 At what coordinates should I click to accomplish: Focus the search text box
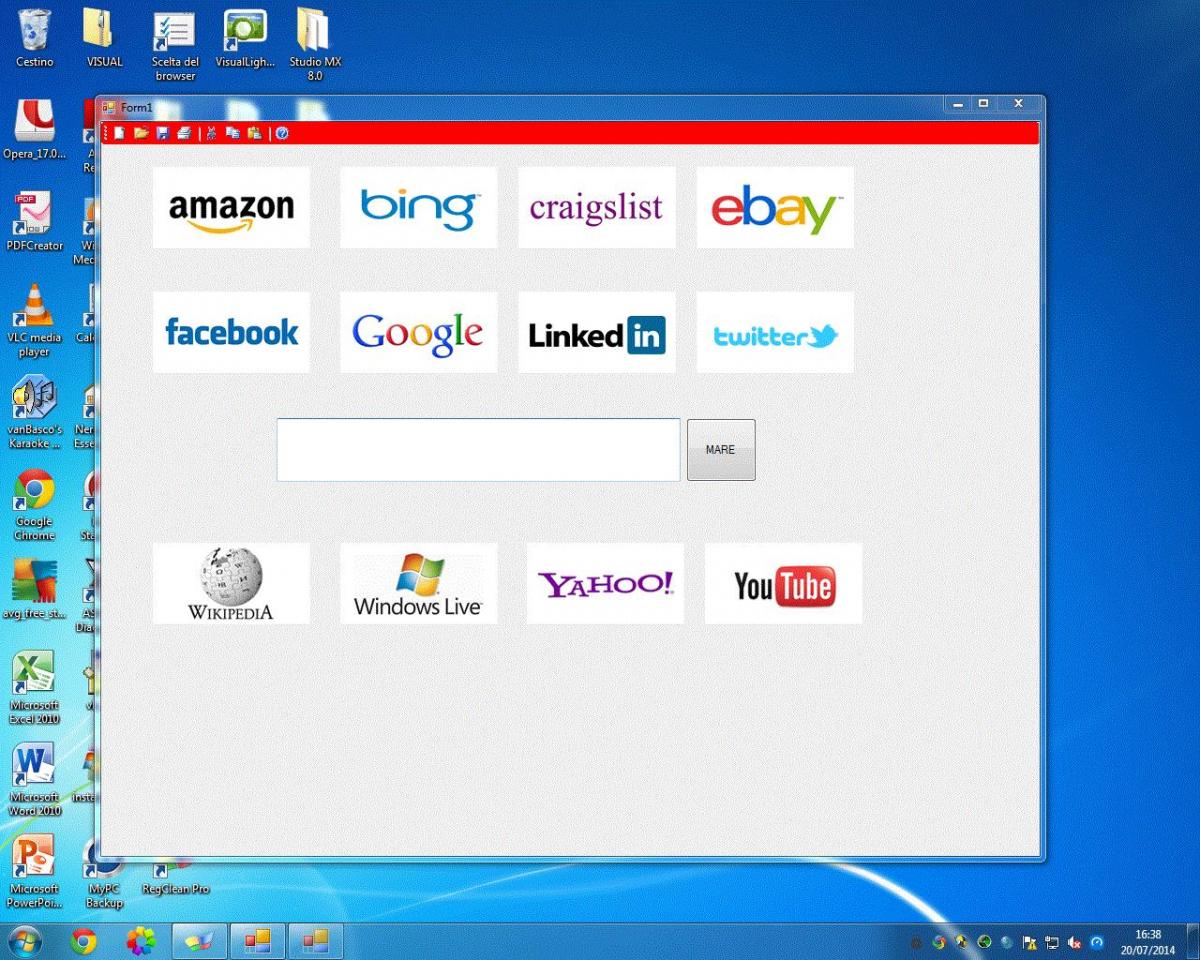pyautogui.click(x=478, y=450)
